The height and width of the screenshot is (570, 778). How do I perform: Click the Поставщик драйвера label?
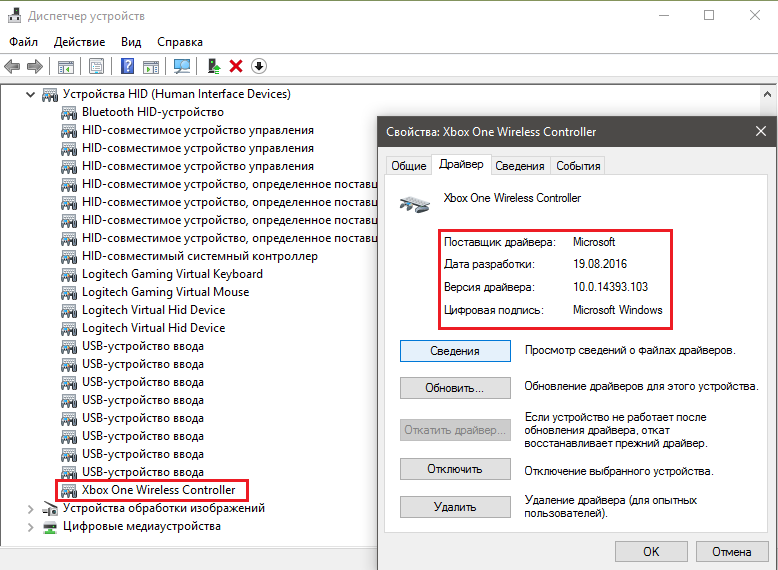[x=500, y=242]
